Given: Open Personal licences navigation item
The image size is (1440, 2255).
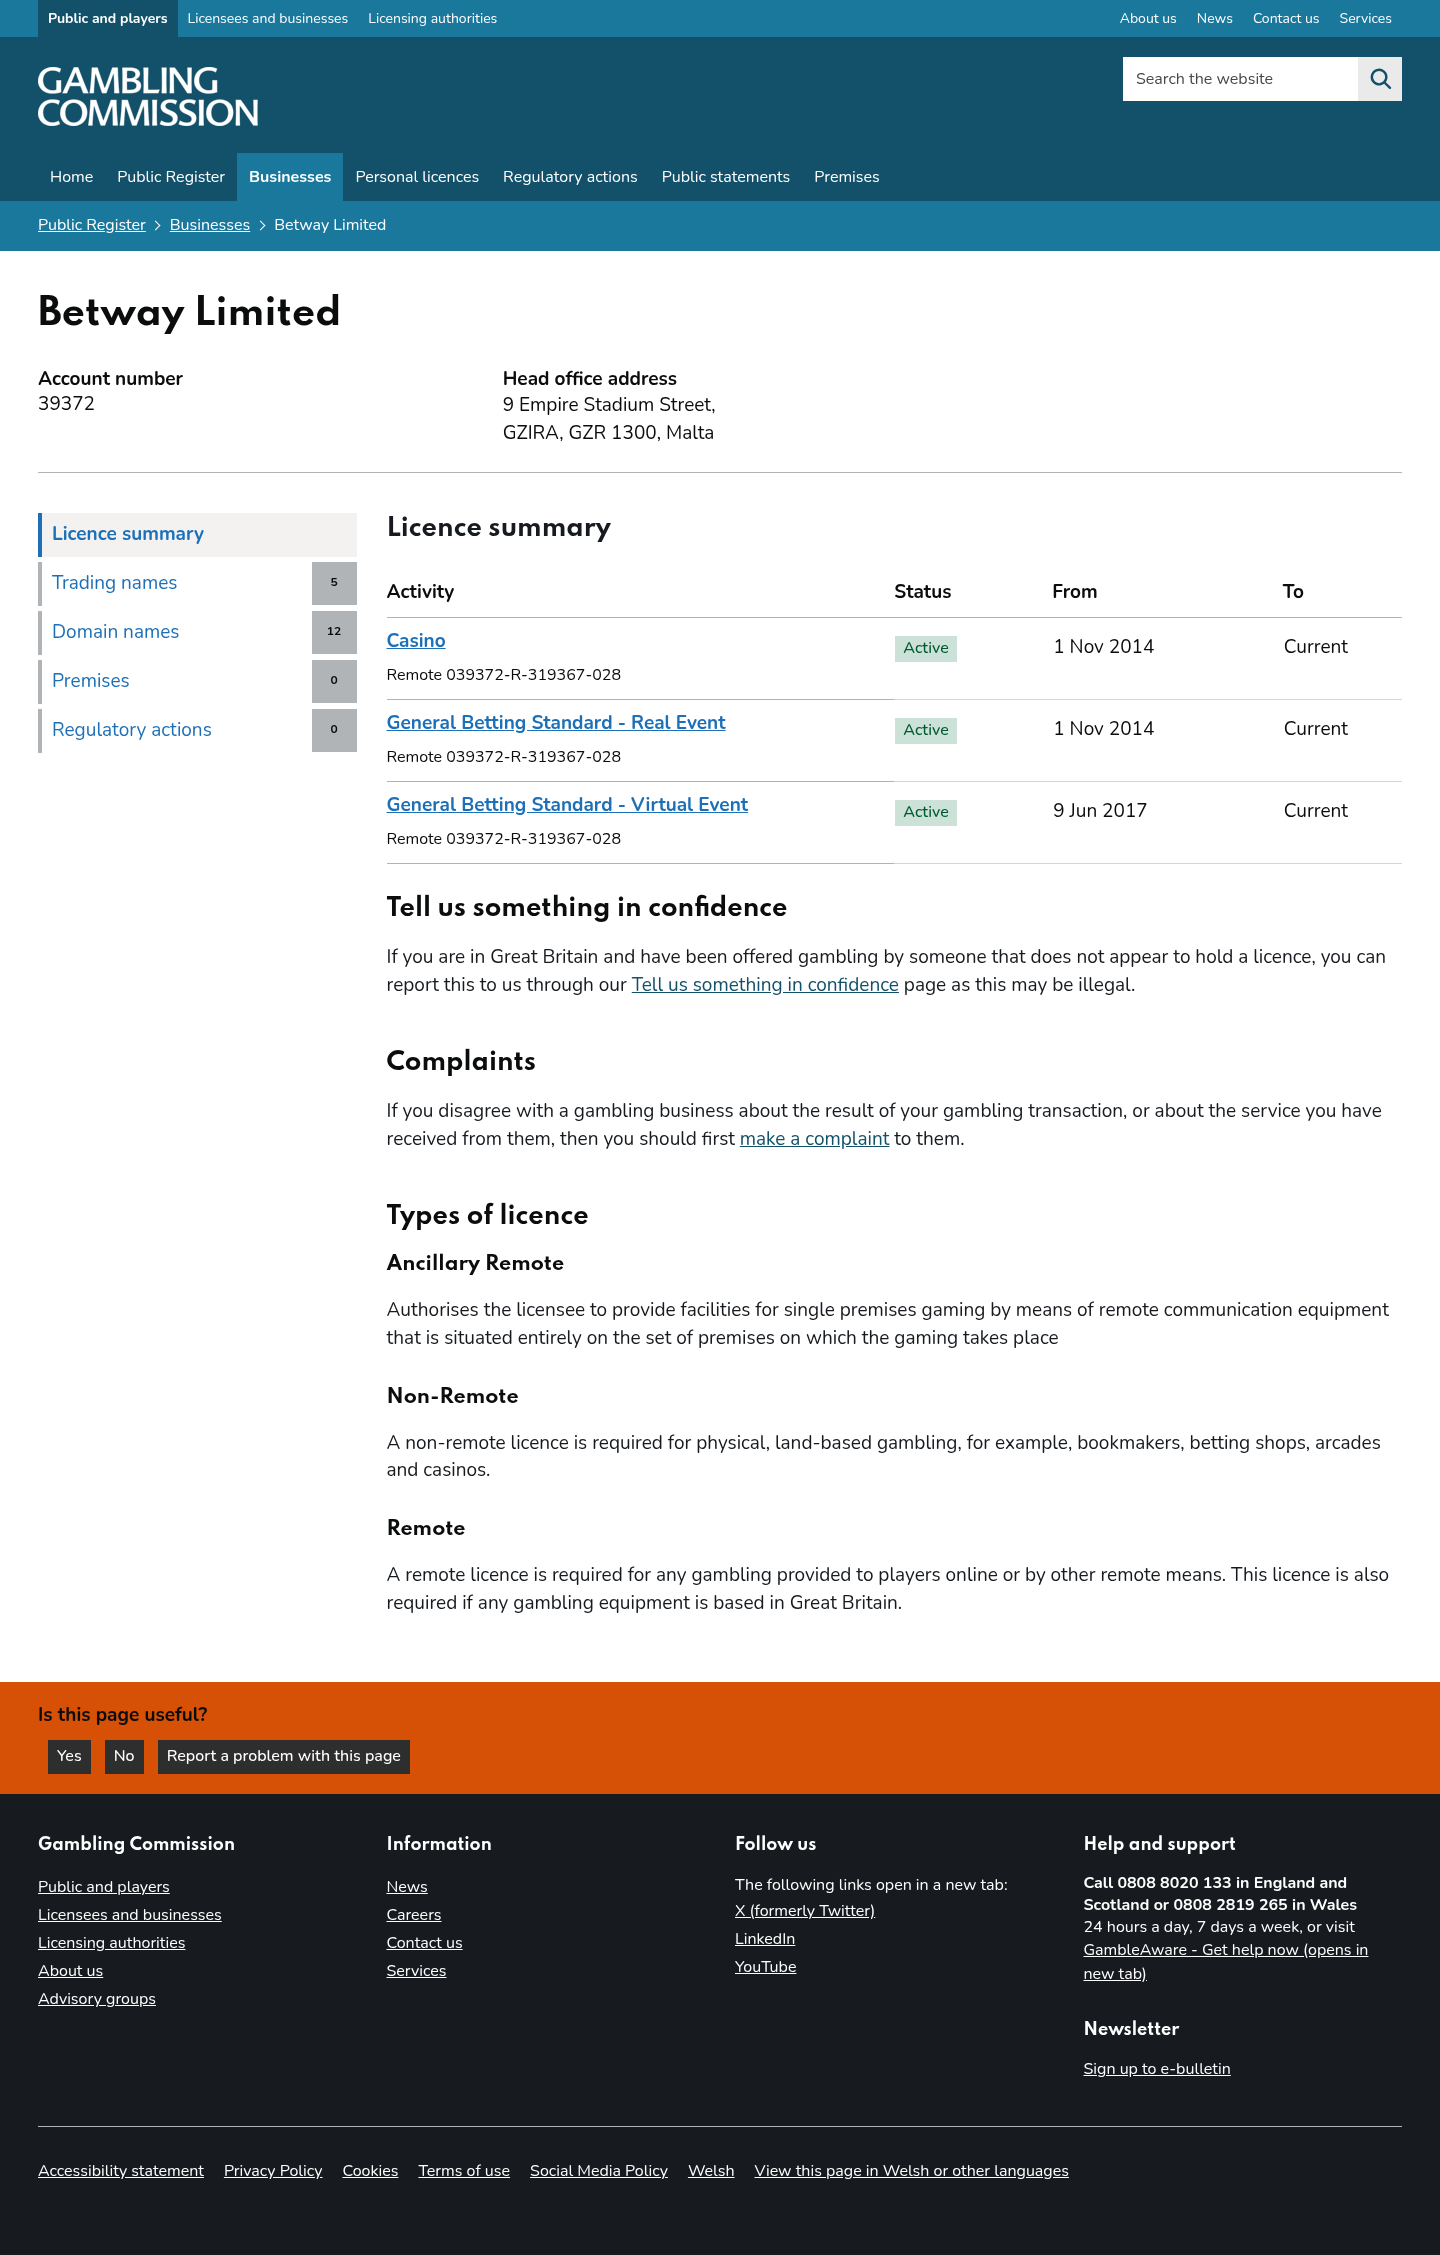Looking at the screenshot, I should [417, 177].
